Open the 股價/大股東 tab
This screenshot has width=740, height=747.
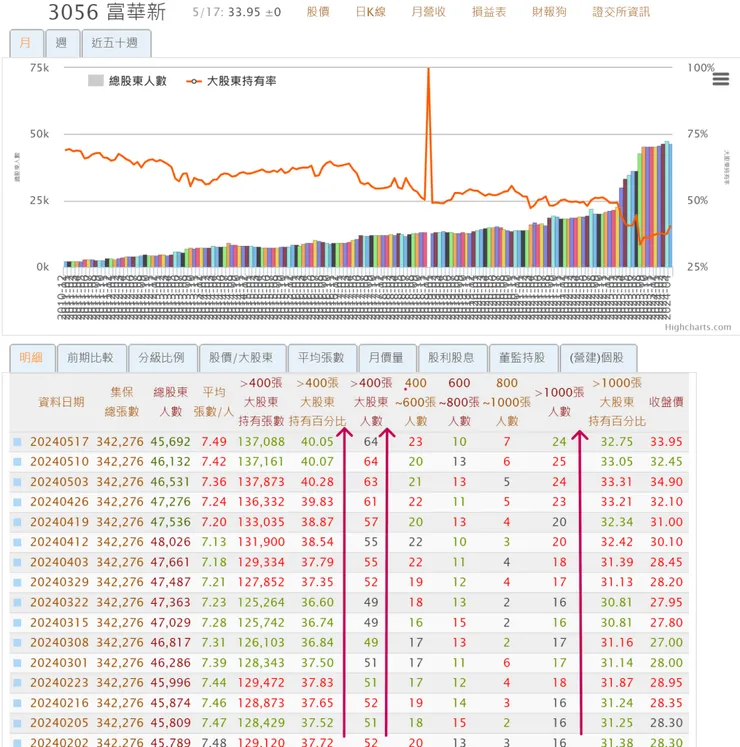242,358
